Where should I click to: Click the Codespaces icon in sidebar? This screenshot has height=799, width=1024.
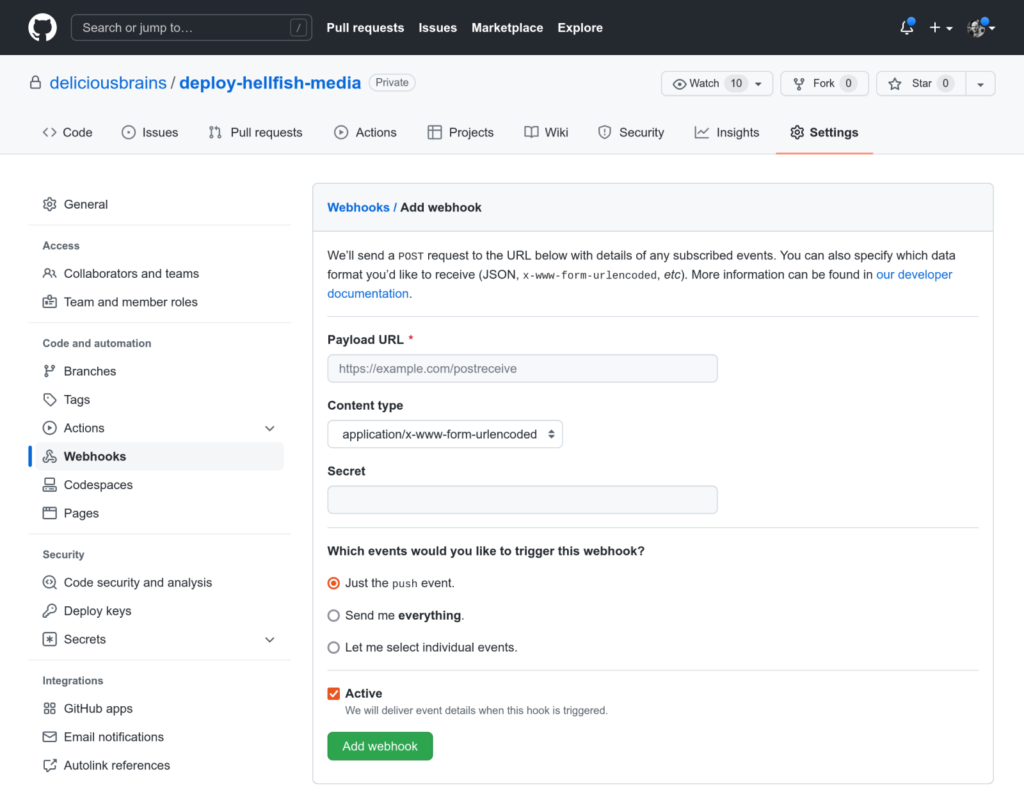pyautogui.click(x=50, y=484)
